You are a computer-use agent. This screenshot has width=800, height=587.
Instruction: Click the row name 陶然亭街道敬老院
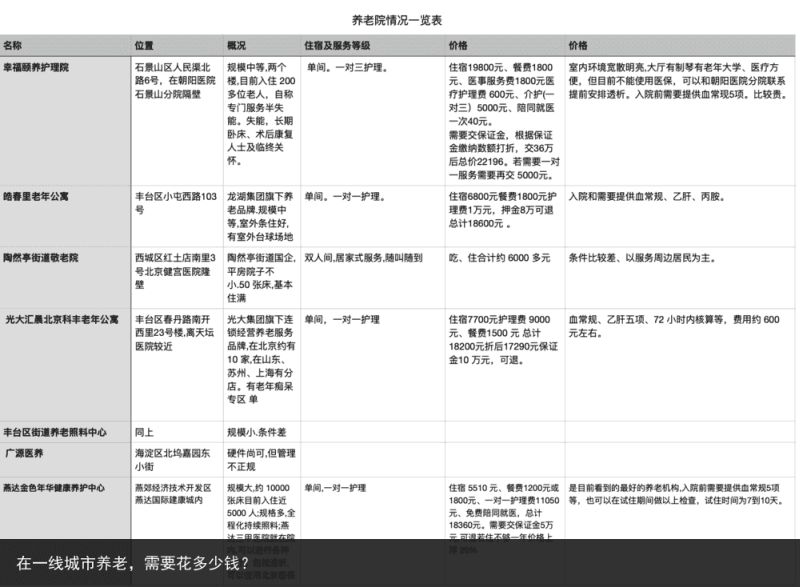click(41, 258)
